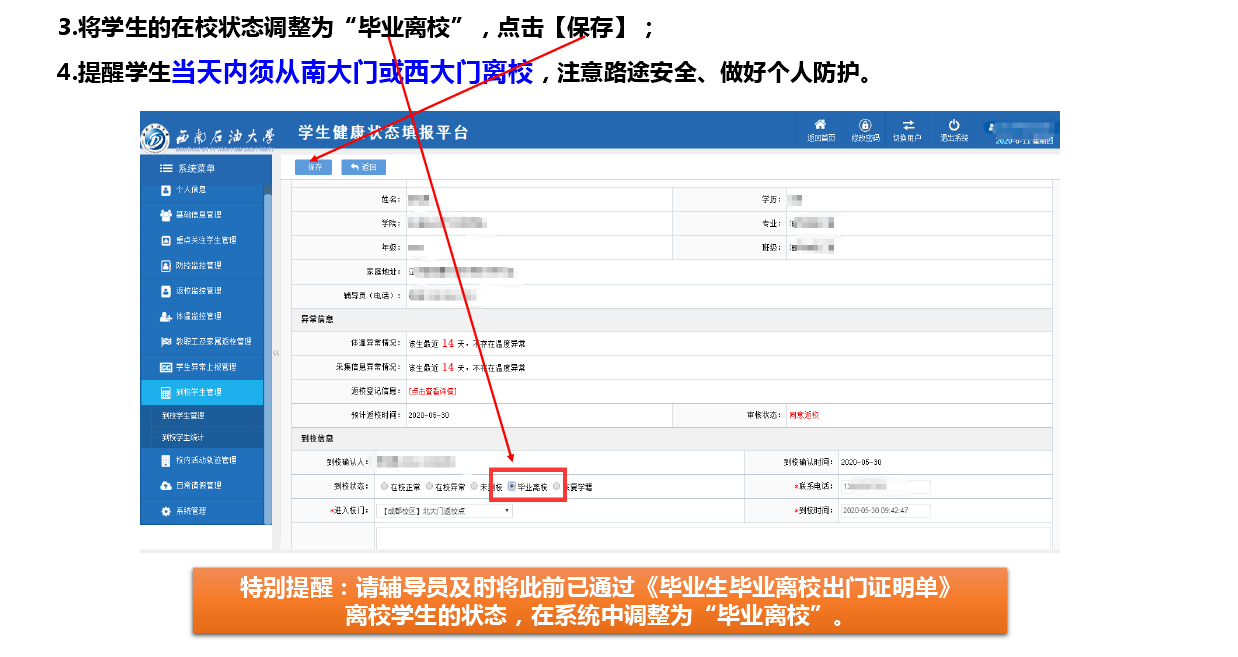Click the 系统菜单 hamburger icon
Image resolution: width=1238 pixels, height=657 pixels.
(x=166, y=168)
